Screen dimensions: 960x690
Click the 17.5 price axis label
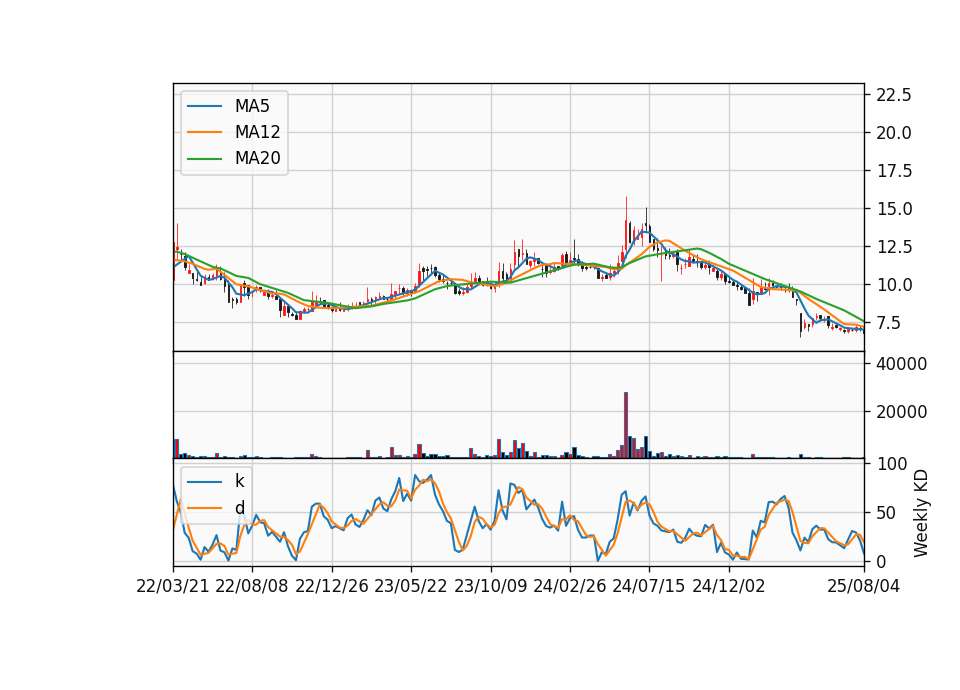coord(894,171)
